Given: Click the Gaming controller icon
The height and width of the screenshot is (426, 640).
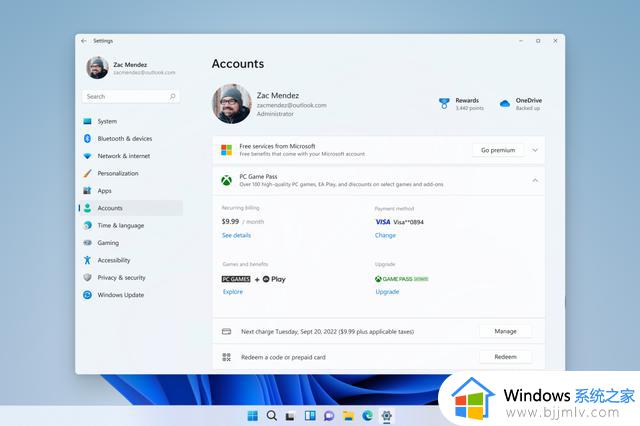Looking at the screenshot, I should 87,242.
